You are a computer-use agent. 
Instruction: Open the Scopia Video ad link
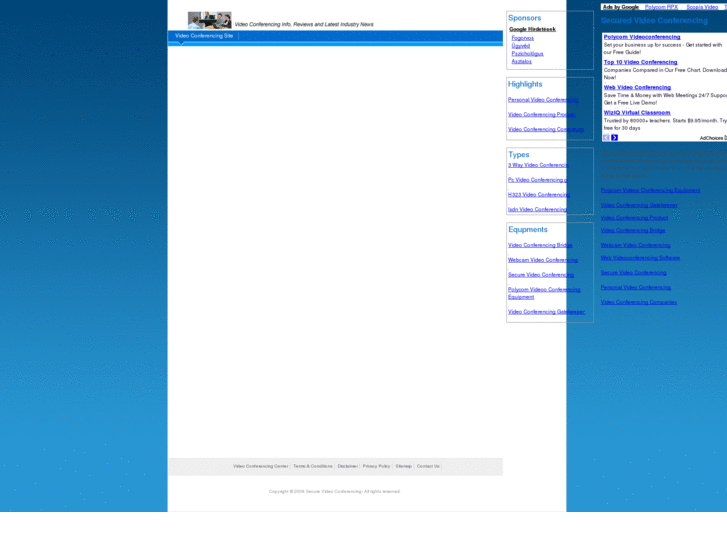(x=702, y=7)
